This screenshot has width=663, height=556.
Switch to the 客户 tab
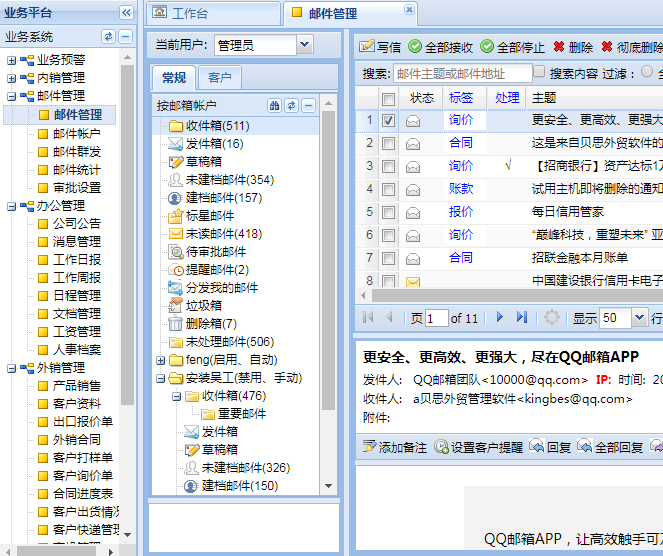point(219,78)
